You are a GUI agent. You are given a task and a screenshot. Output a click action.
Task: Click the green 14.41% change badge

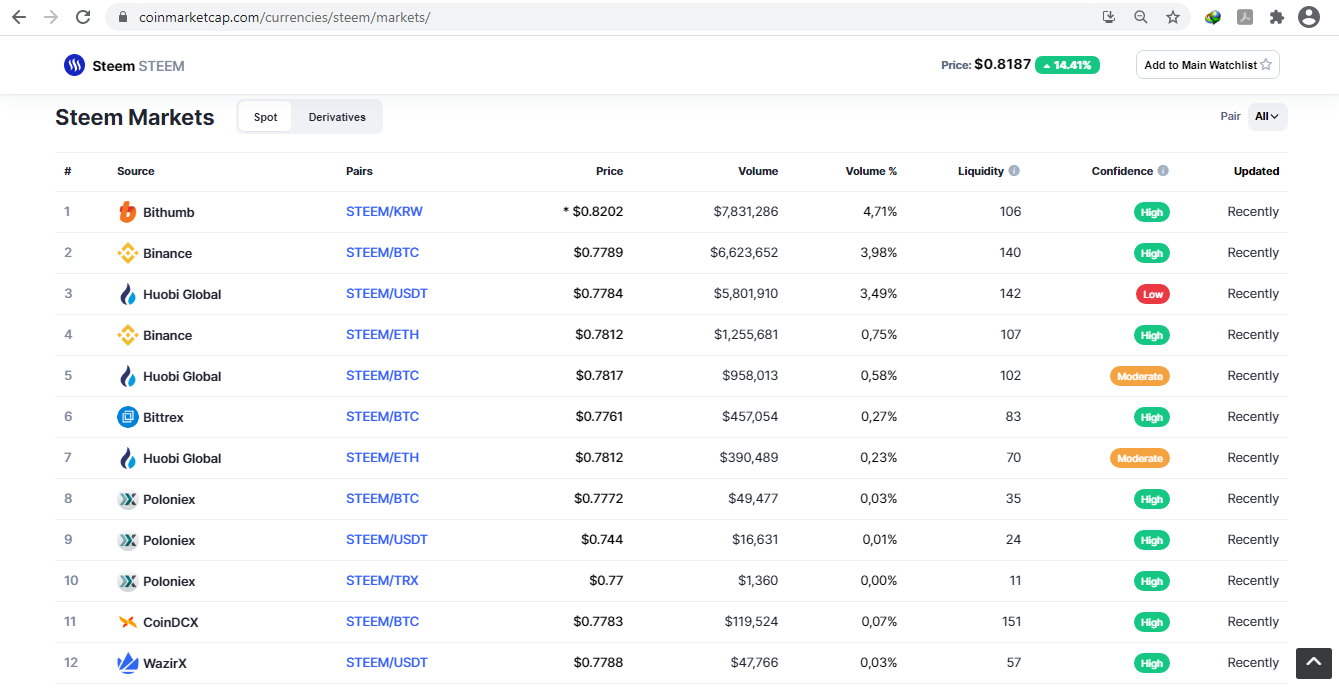(1067, 65)
